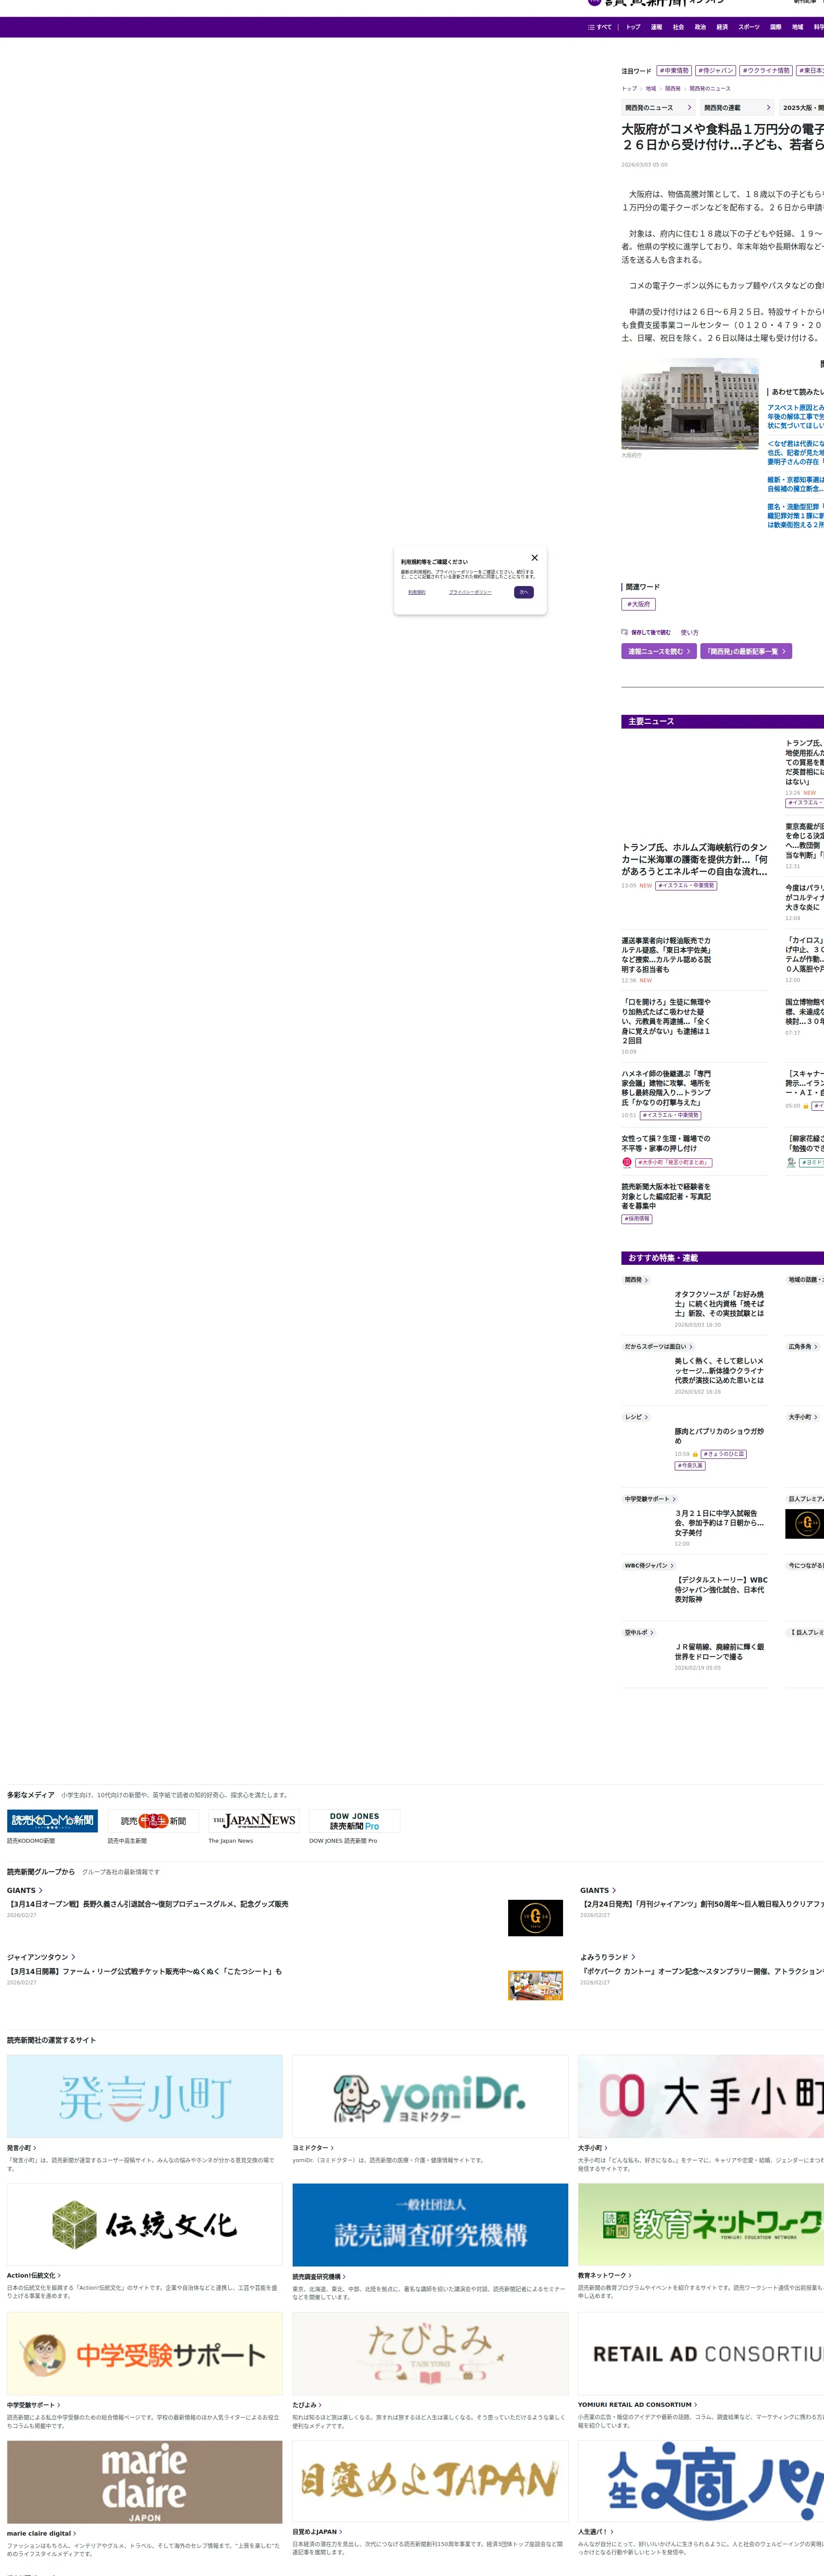Click the #きょうのひと皿 tag

click(724, 1454)
